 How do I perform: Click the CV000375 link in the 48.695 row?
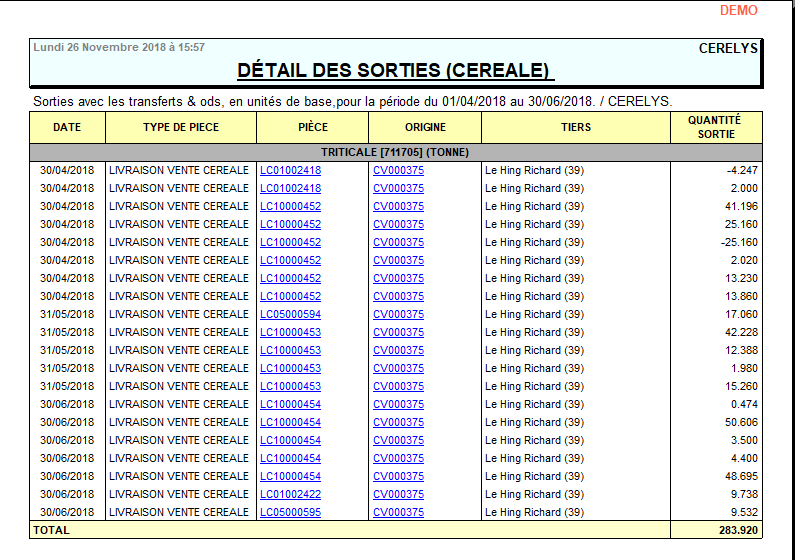click(398, 476)
